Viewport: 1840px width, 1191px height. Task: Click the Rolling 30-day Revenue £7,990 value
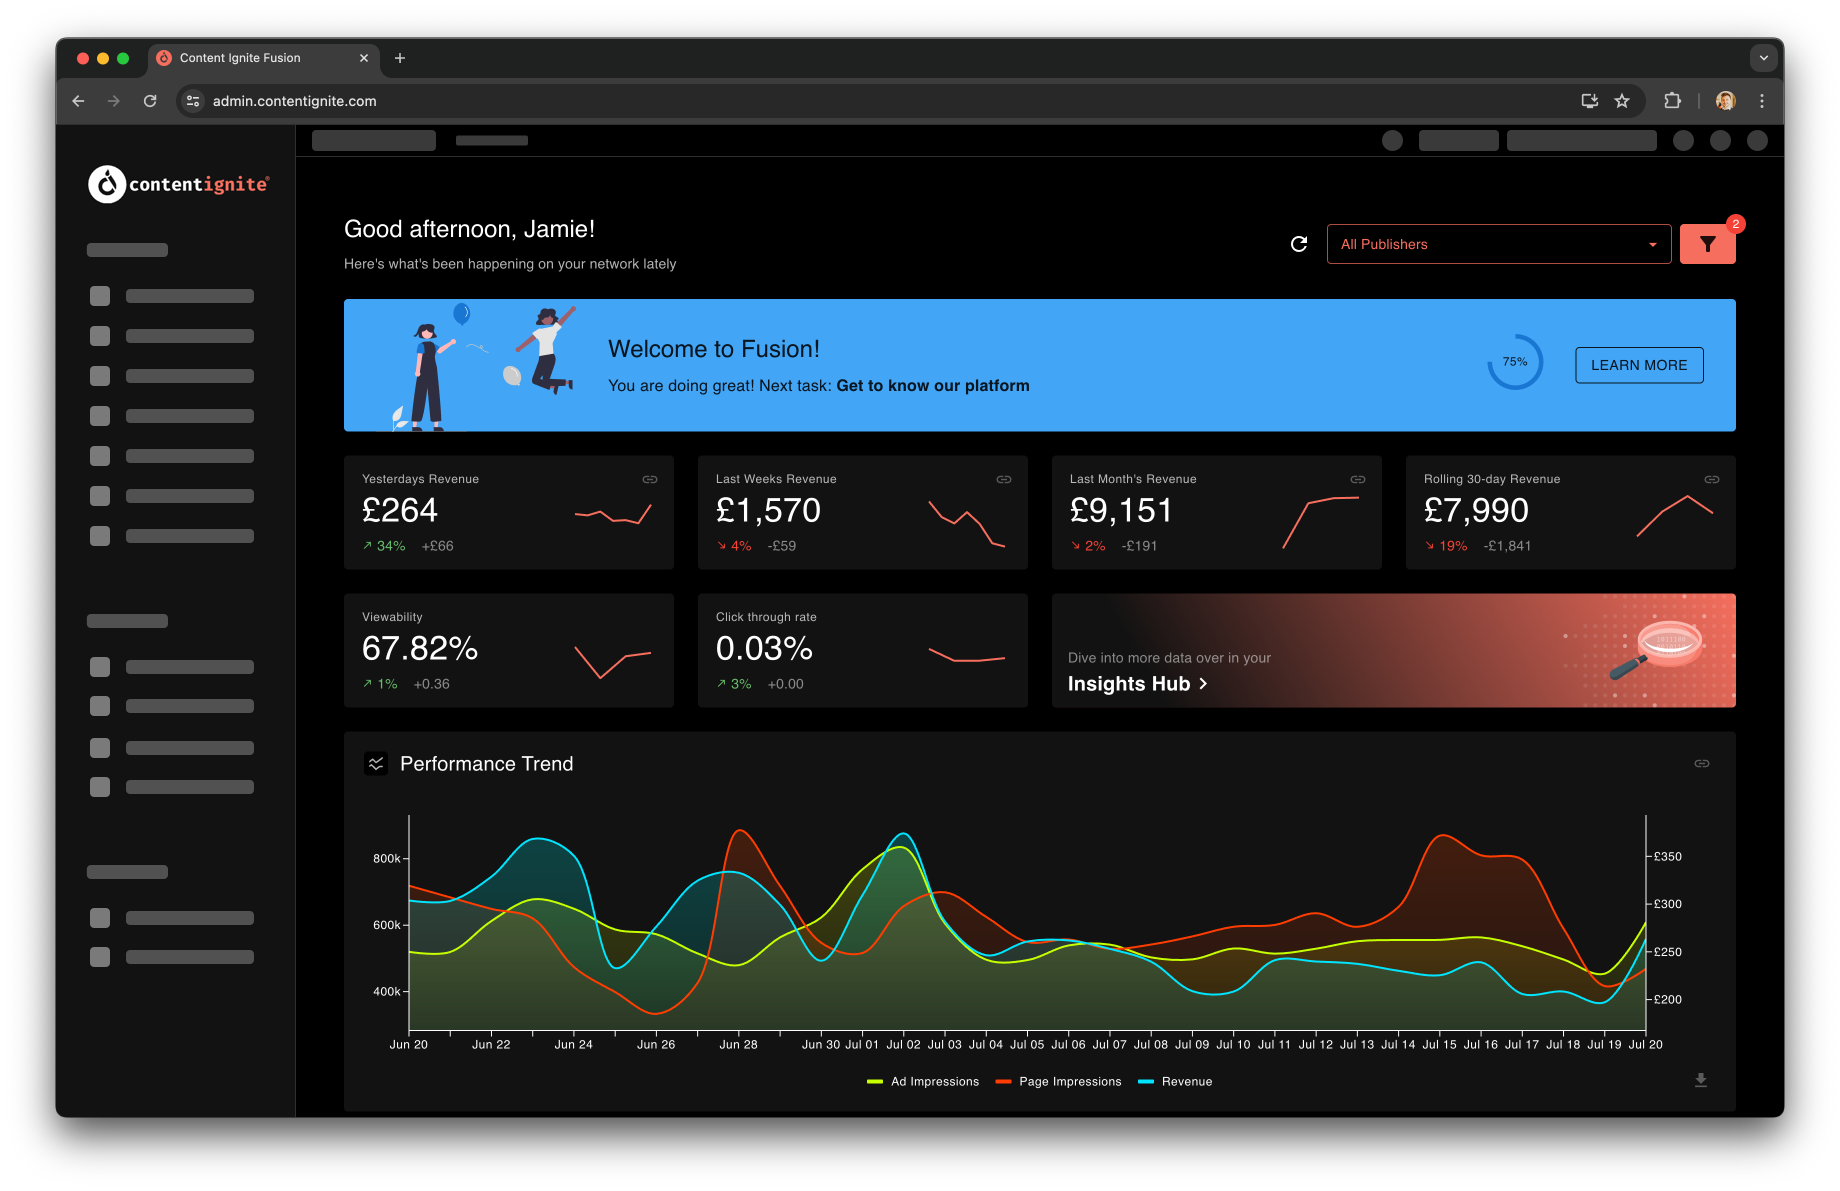[1476, 511]
